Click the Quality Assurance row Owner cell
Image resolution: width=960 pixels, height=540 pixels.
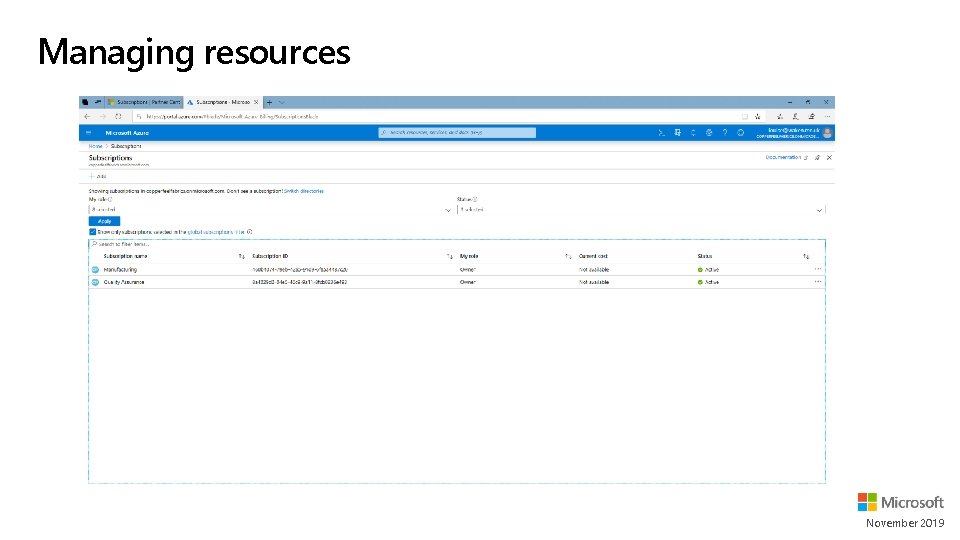point(468,282)
